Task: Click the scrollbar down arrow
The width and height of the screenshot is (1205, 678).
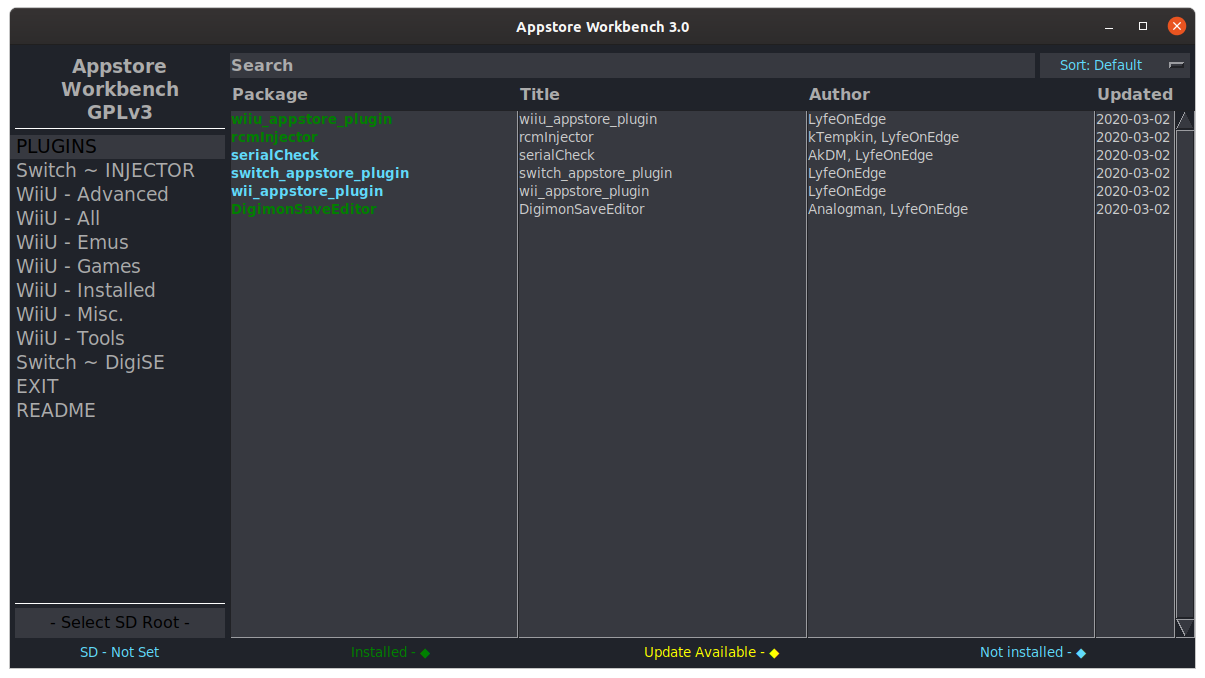Action: pyautogui.click(x=1185, y=628)
